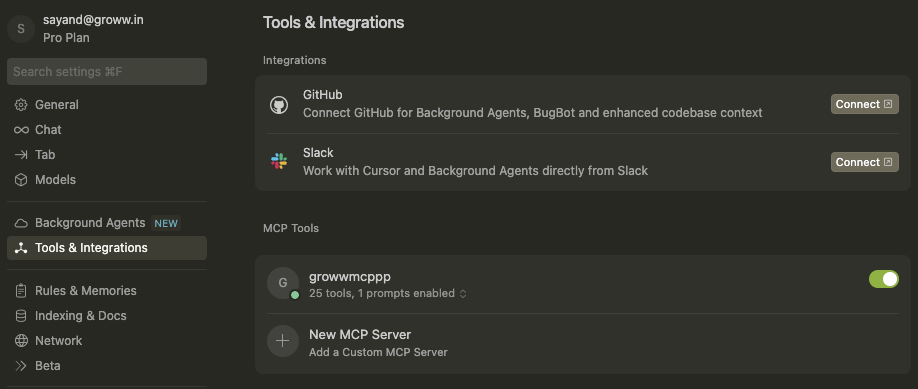Open Network settings
Viewport: 918px width, 389px height.
[107, 340]
